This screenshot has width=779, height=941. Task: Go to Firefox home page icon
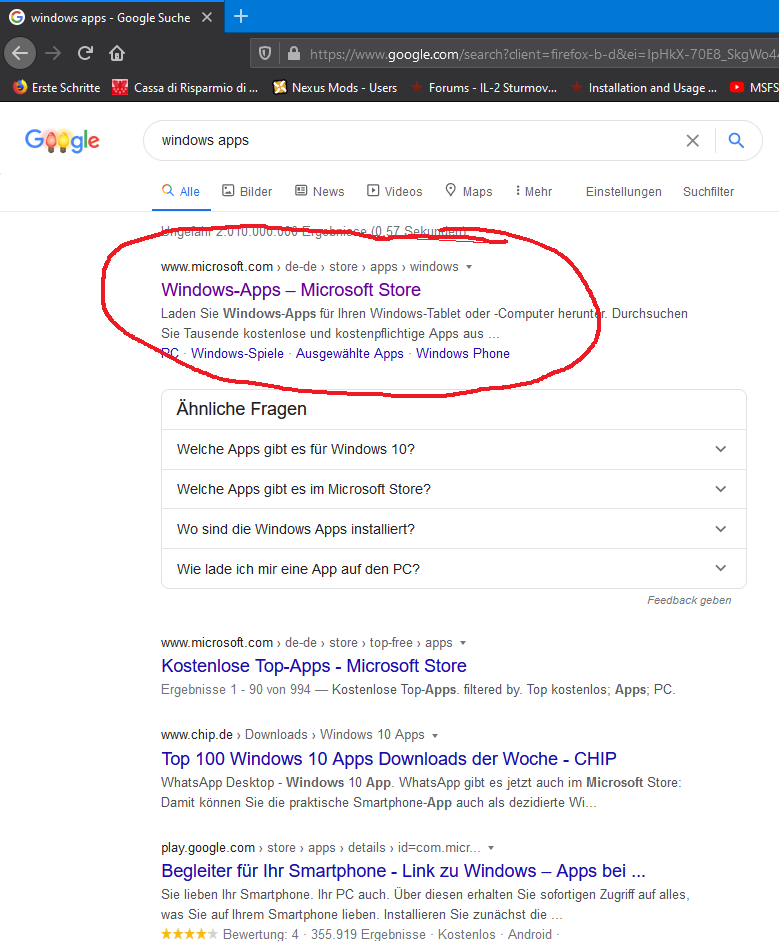[117, 53]
